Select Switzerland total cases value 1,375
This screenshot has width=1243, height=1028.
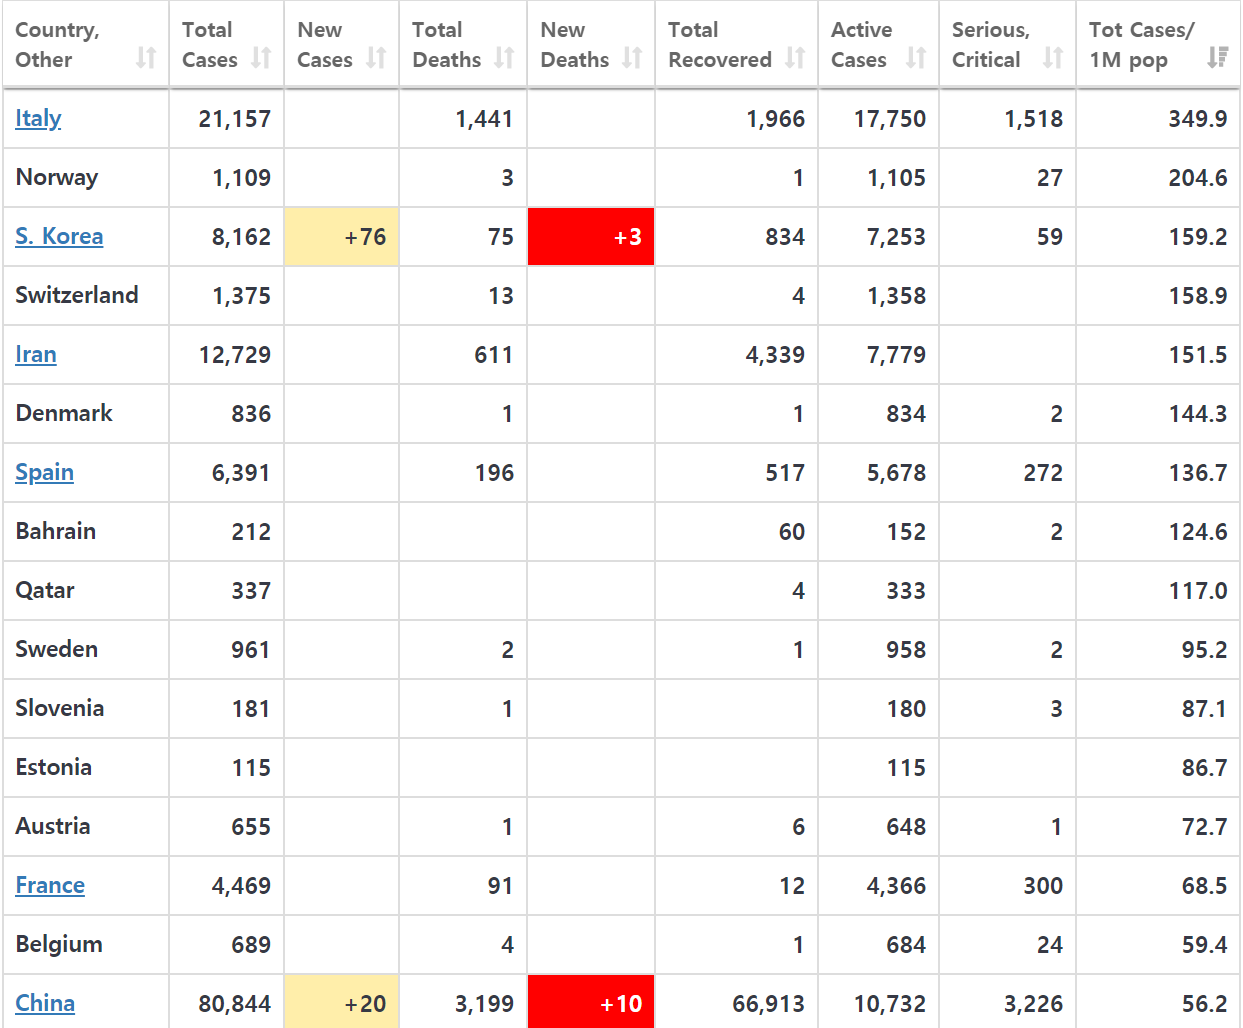tap(242, 296)
